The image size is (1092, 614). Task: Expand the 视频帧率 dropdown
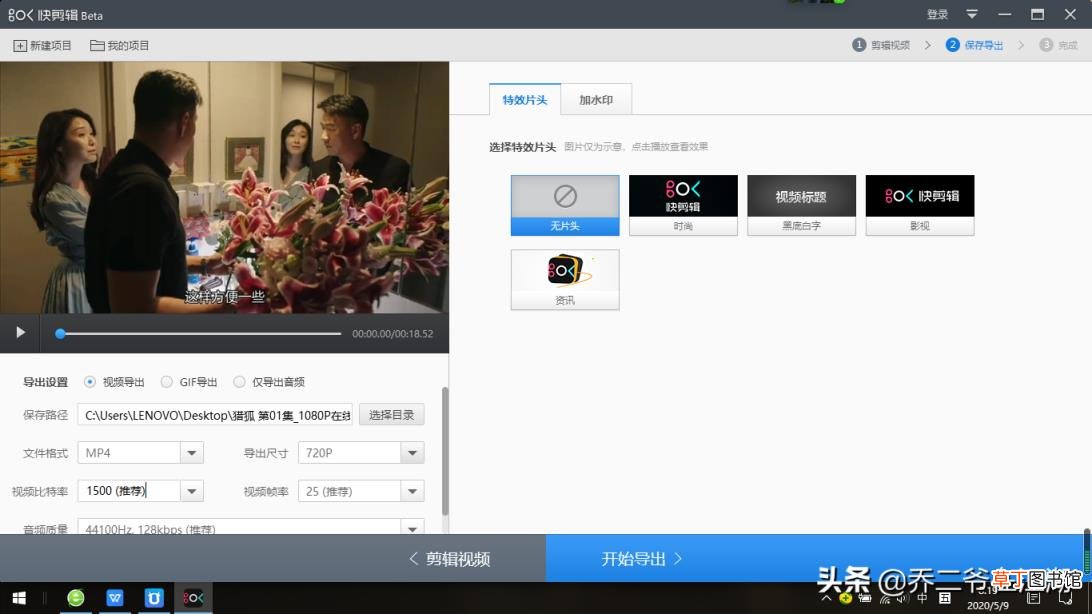[x=412, y=491]
